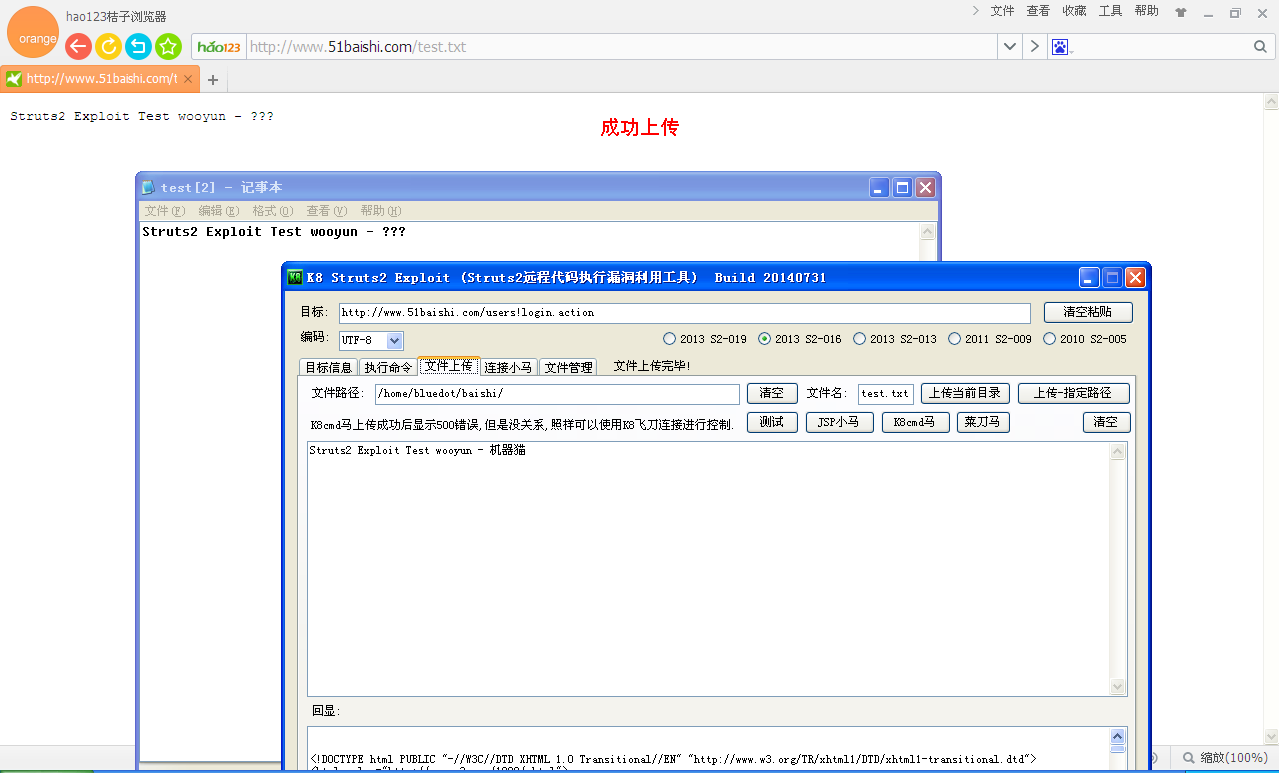Click browser page scrollbar up arrow
The image size is (1279, 773).
coord(1271,101)
